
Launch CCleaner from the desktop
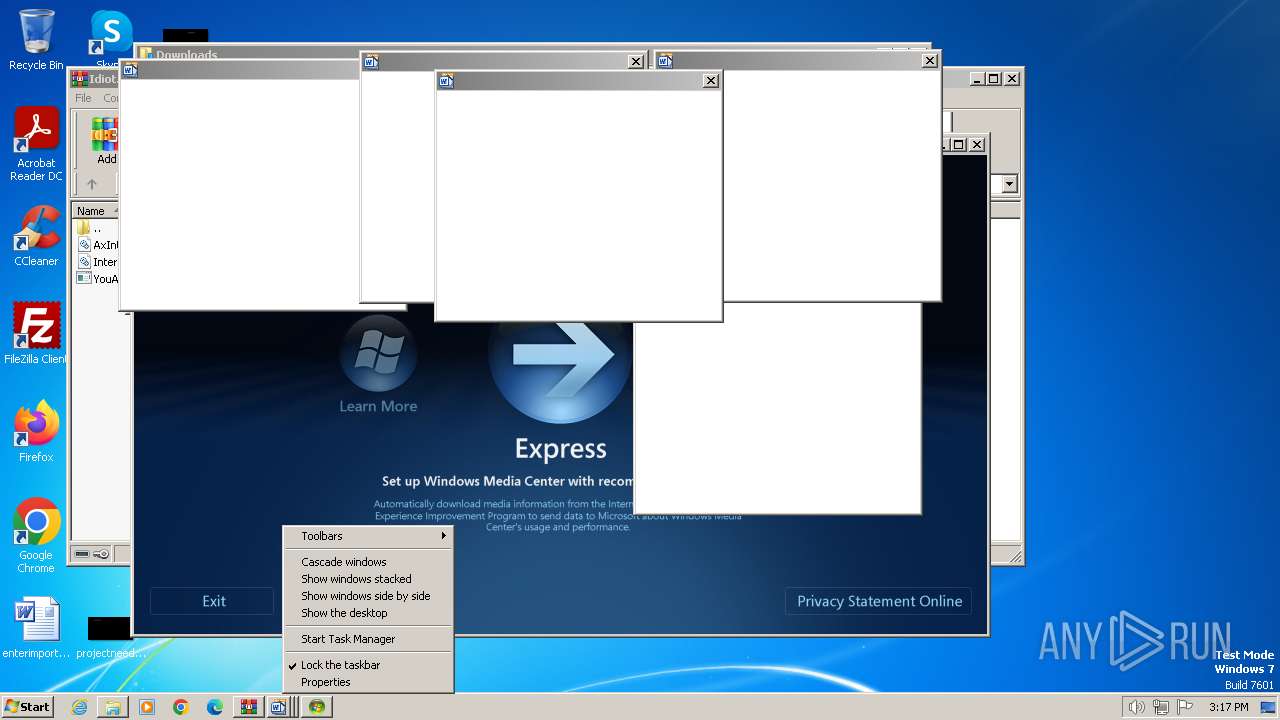pos(36,236)
